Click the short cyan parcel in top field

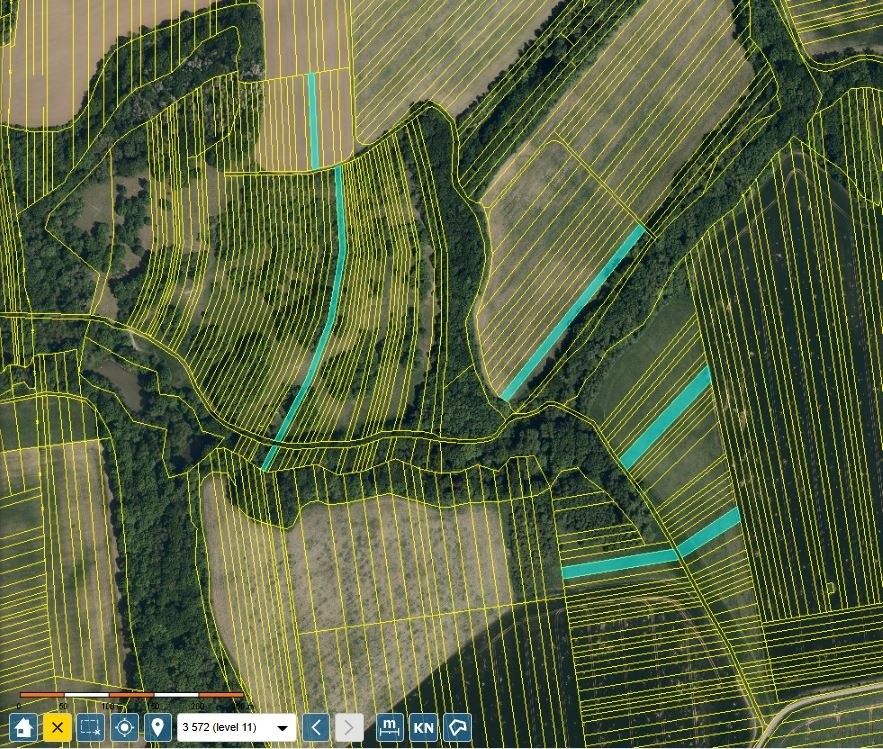313,120
